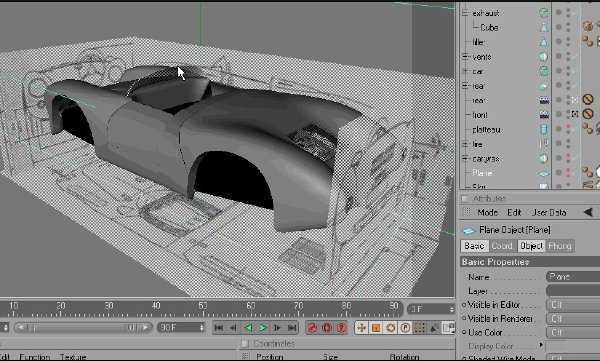Screen dimensions: 600x361
Task: Toggle autokeying red circle button
Action: click(x=327, y=328)
